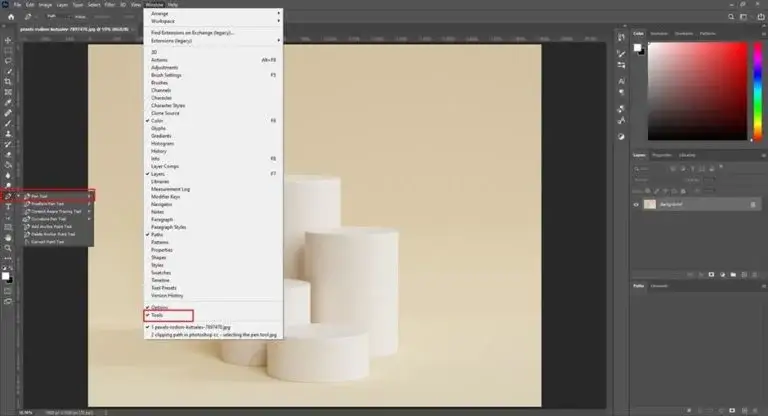This screenshot has height=416, width=768.
Task: Select the History Brush tool
Action: [8, 144]
